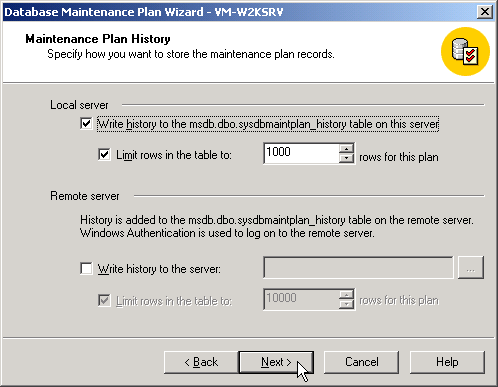
Task: Click the local rows field showing 1000
Action: tap(301, 153)
